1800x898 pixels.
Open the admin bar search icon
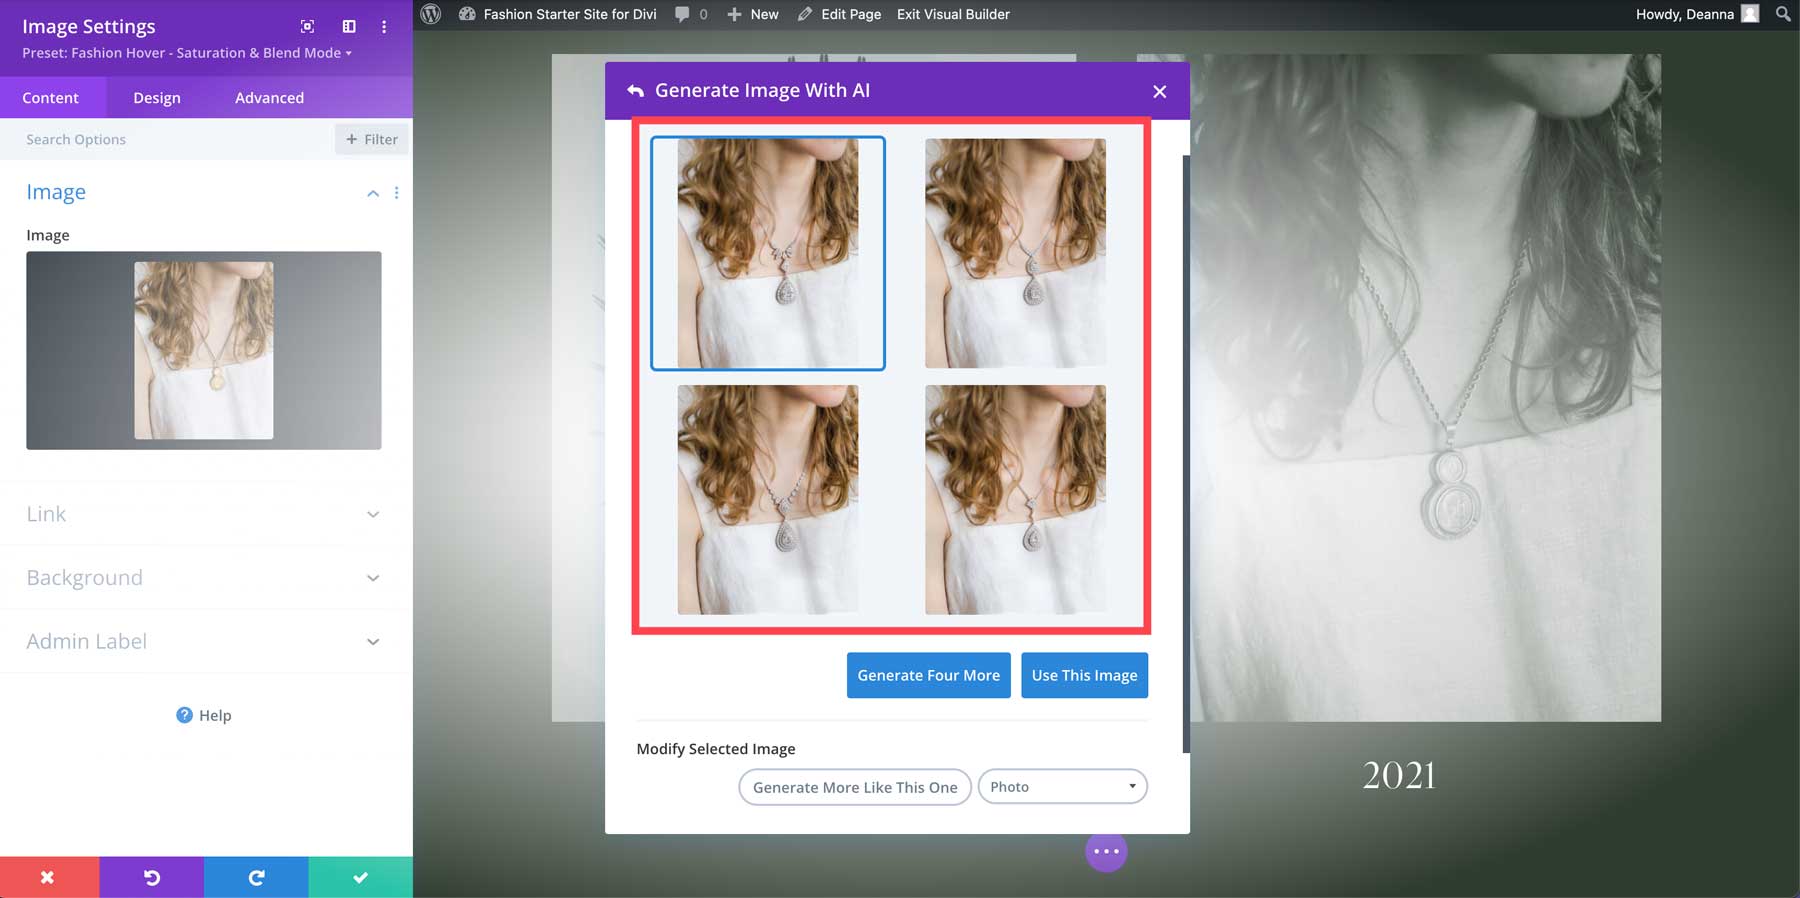coord(1783,14)
